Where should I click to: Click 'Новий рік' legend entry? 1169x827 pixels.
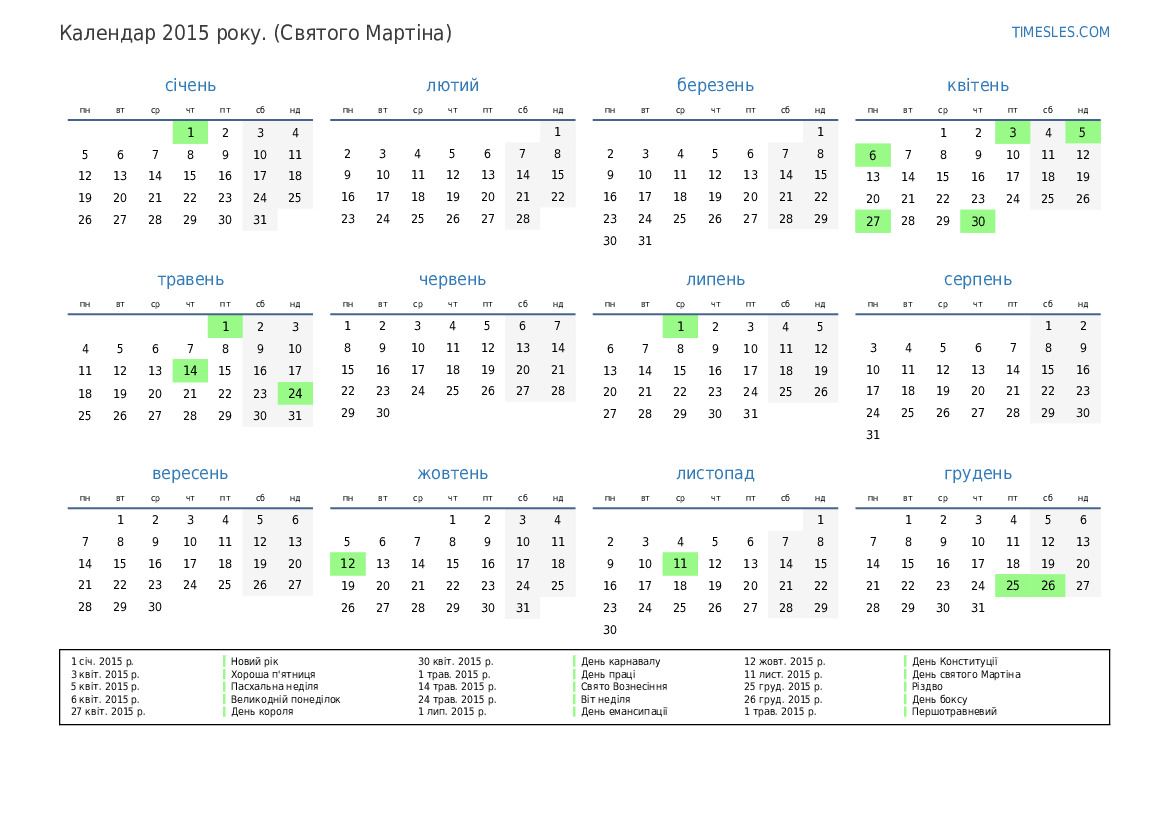[x=254, y=662]
